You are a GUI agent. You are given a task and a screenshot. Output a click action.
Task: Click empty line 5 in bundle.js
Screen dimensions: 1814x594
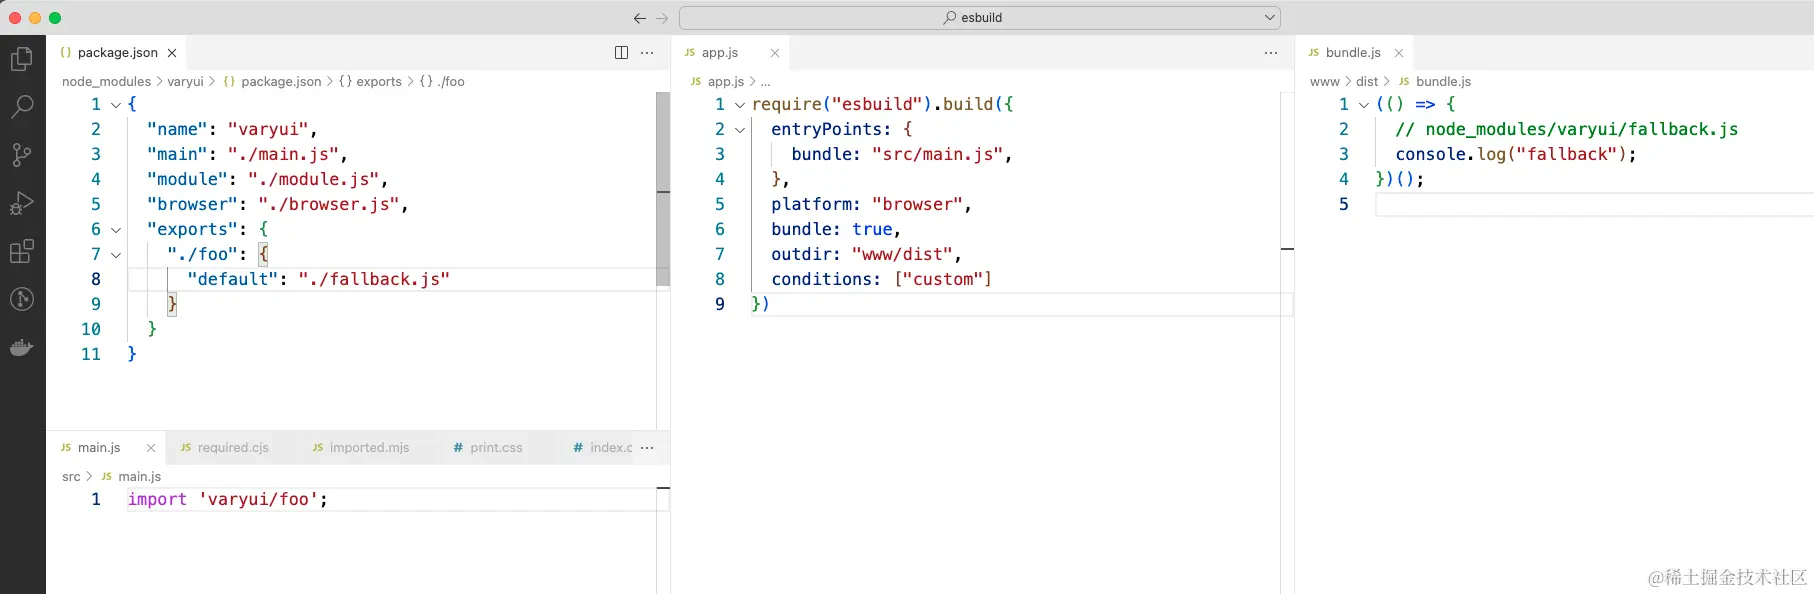click(1594, 204)
